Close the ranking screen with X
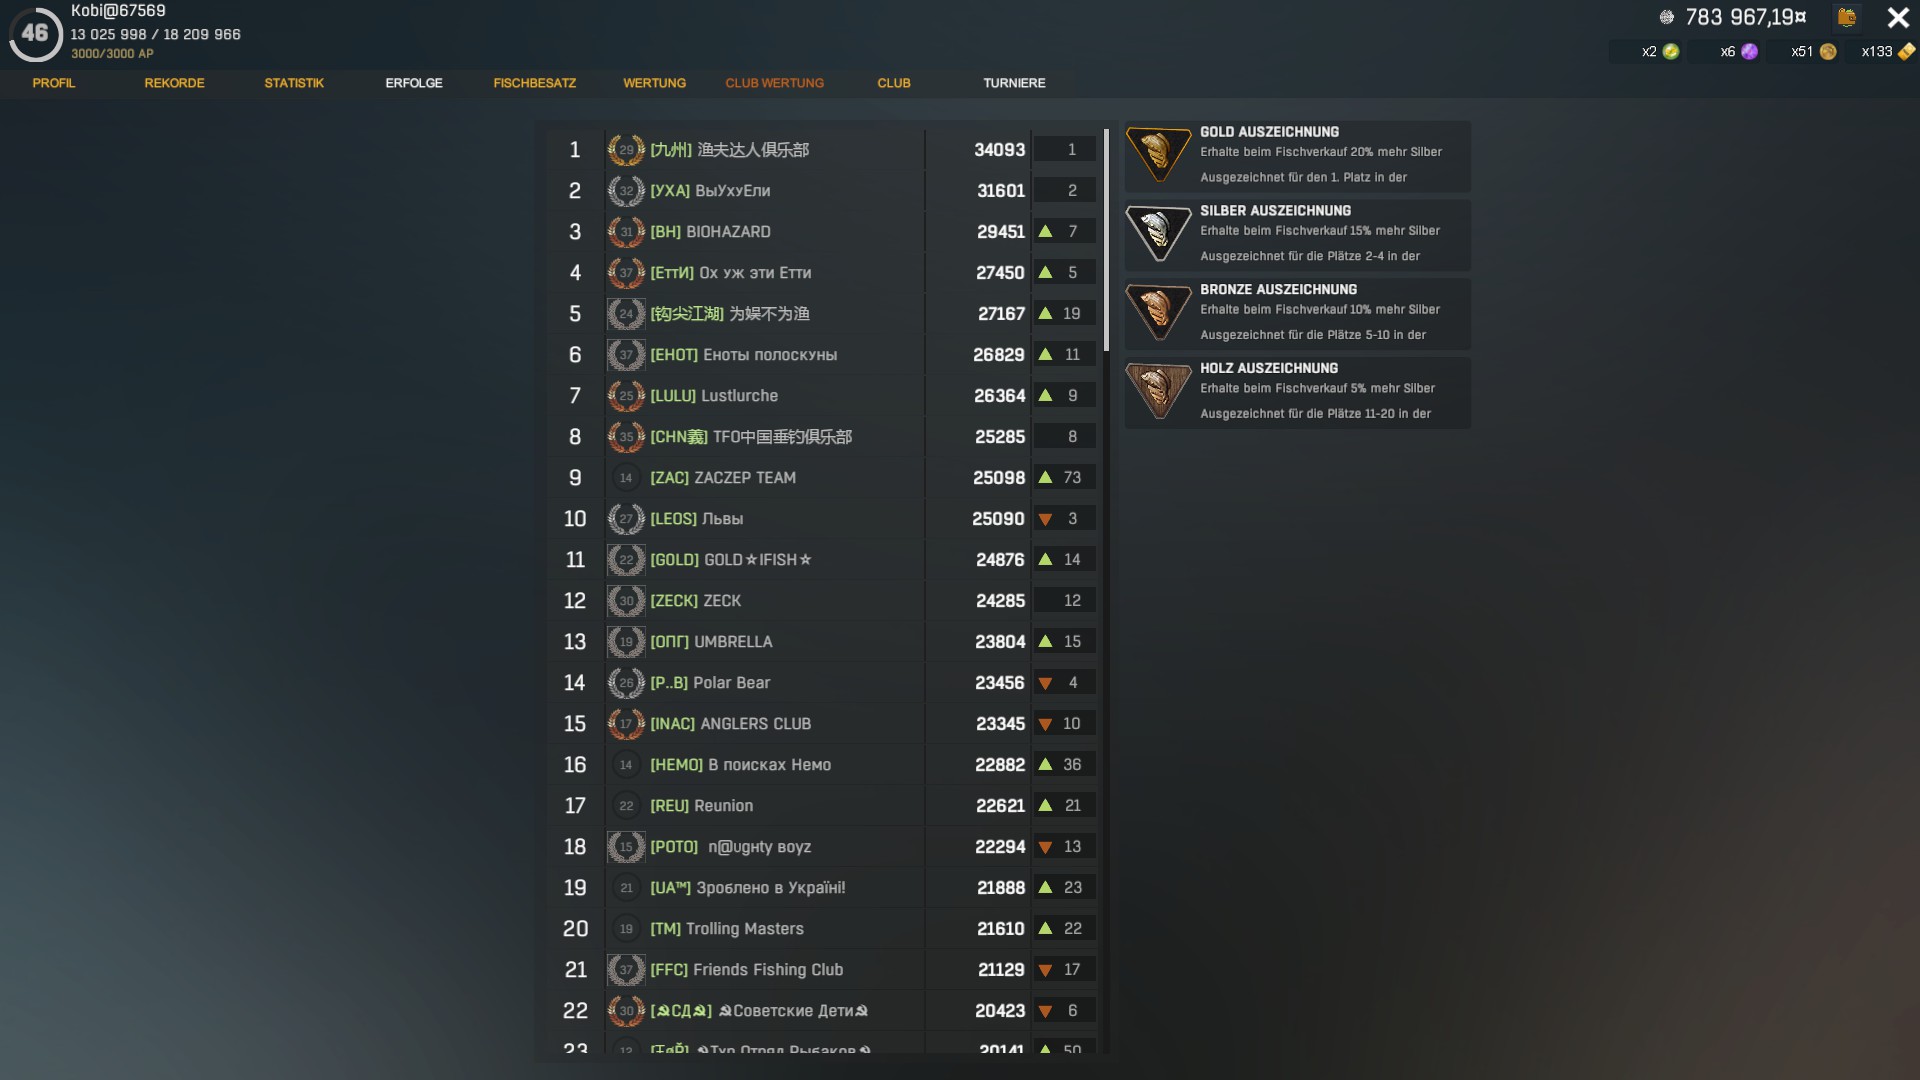The width and height of the screenshot is (1920, 1080). 1898,17
